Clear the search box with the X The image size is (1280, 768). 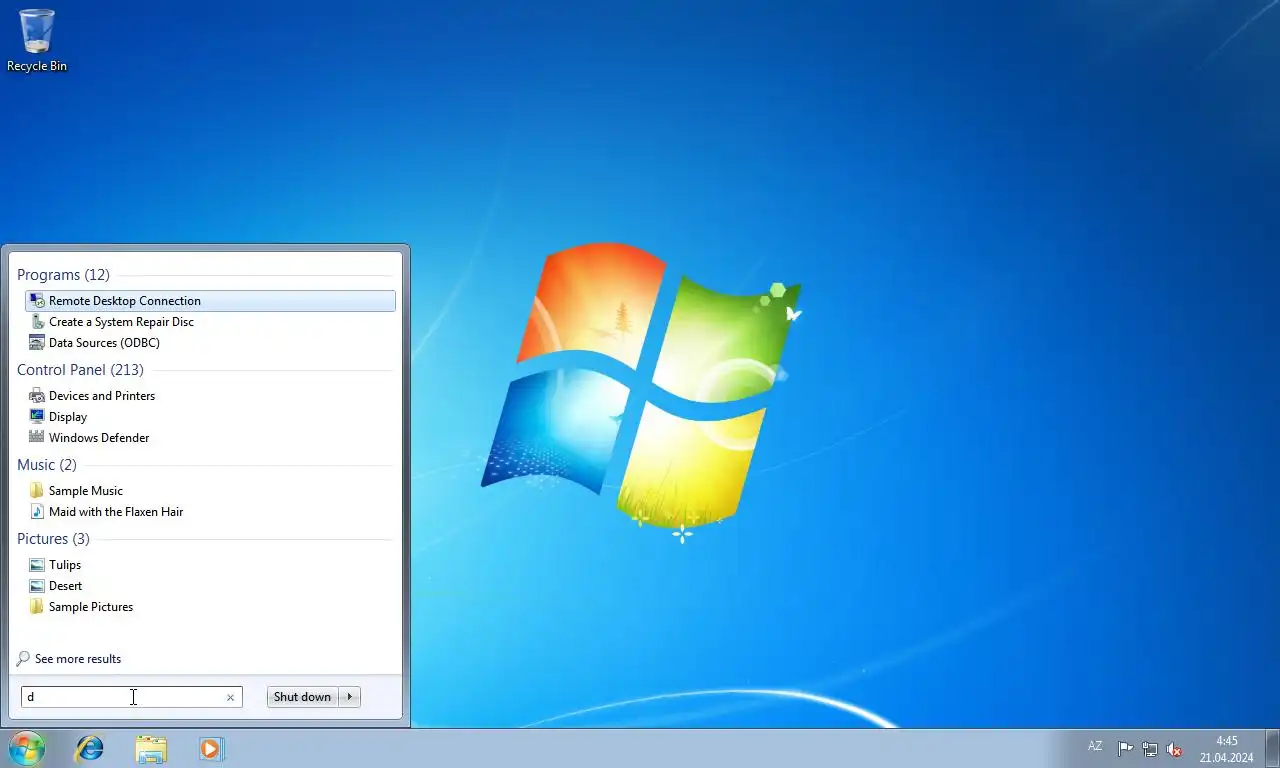pos(230,698)
